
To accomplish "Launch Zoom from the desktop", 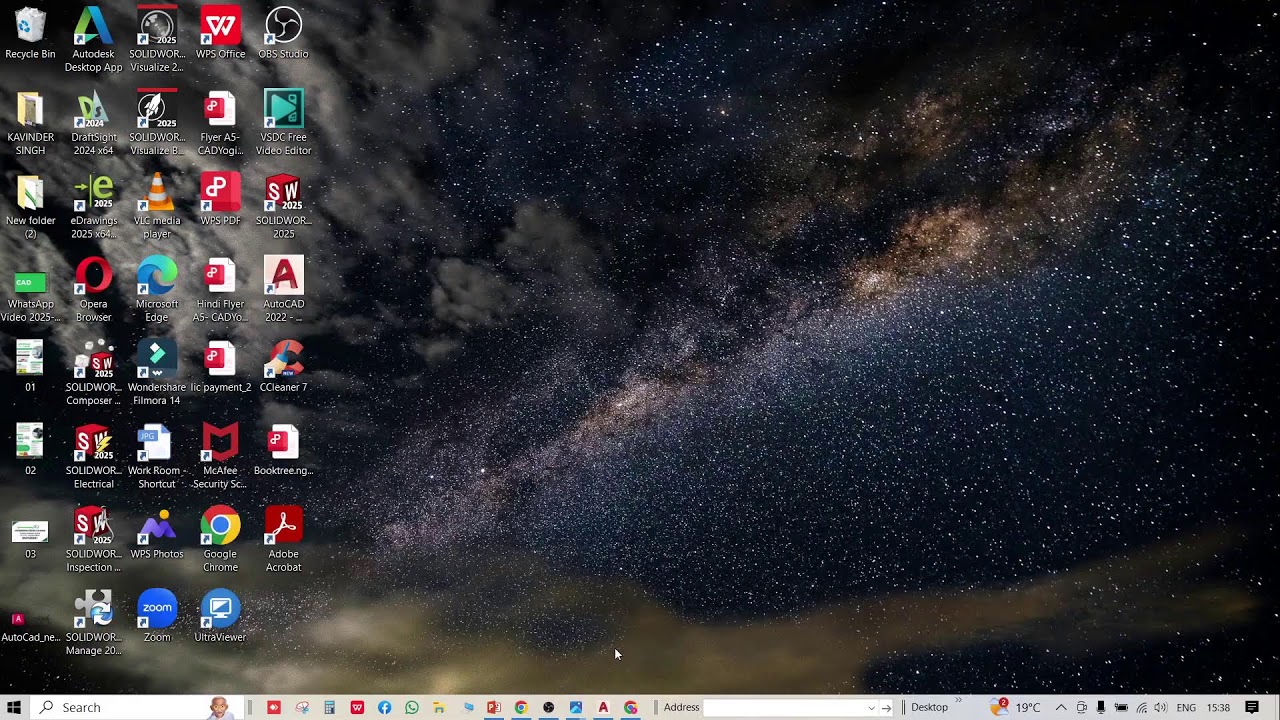I will (x=157, y=617).
